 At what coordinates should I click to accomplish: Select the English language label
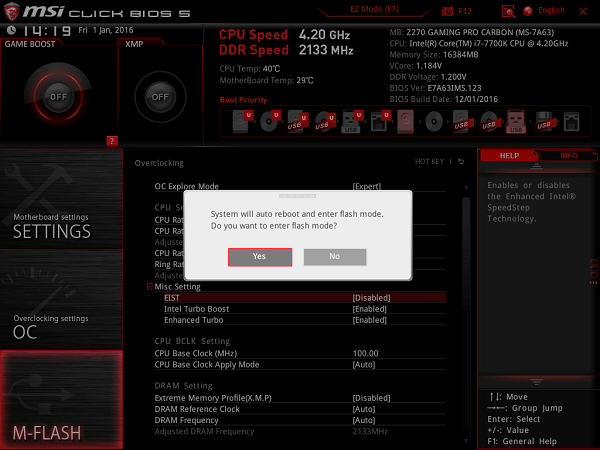point(551,10)
